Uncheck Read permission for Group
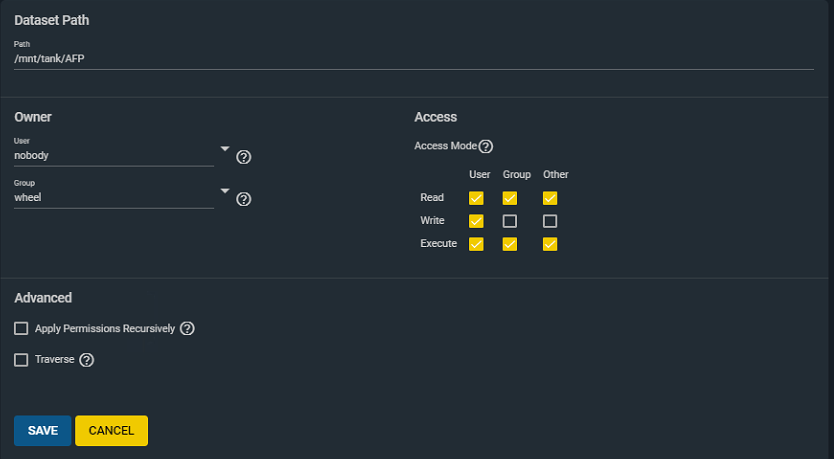This screenshot has width=834, height=459. click(510, 198)
